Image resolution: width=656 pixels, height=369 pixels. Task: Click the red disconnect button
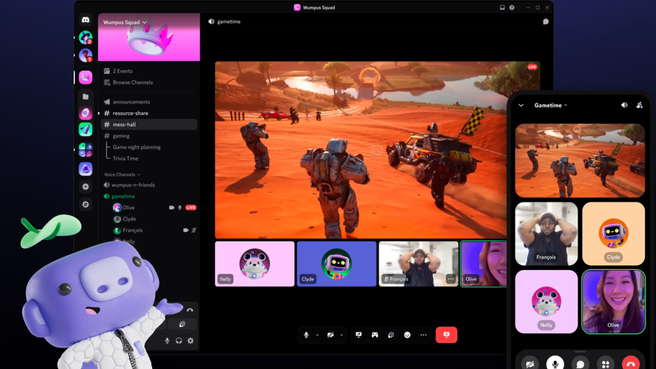[x=446, y=335]
